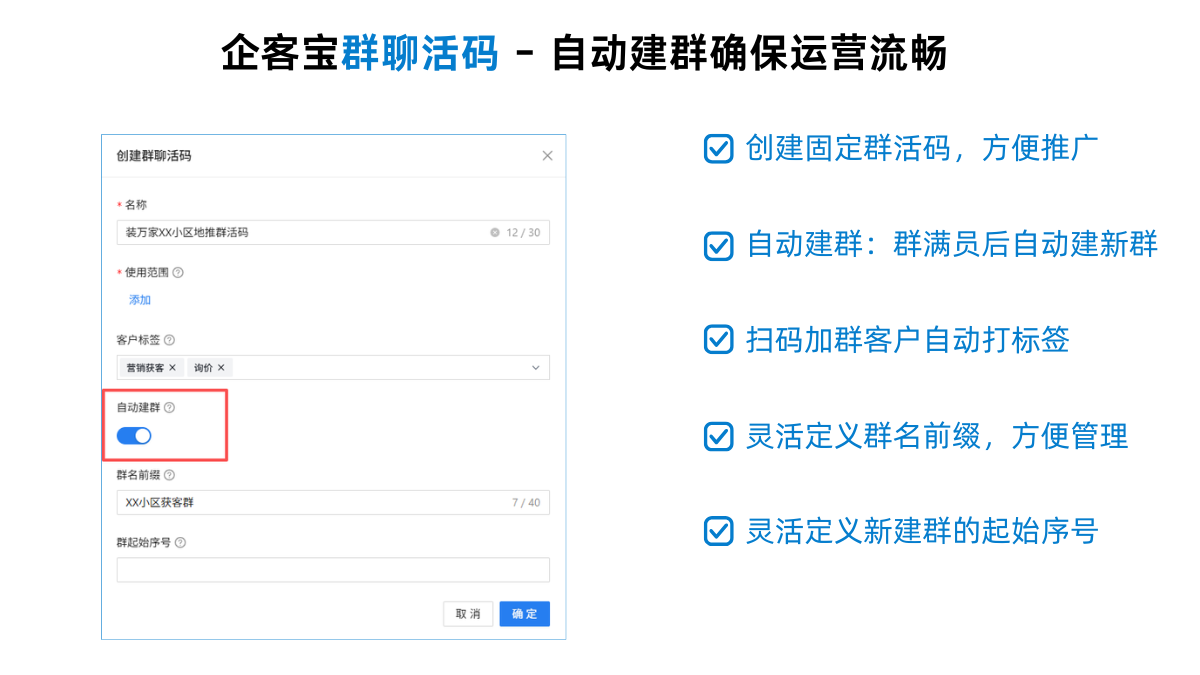The image size is (1200, 675).
Task: Click the 取消 button
Action: tap(468, 614)
